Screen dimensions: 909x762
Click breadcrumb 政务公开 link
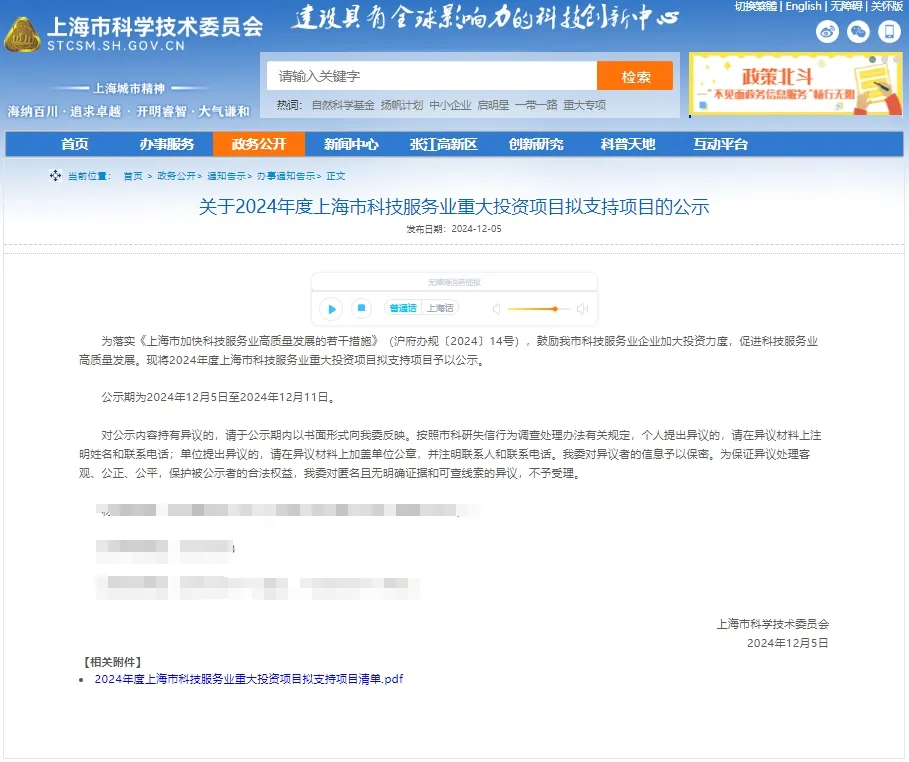pyautogui.click(x=176, y=176)
